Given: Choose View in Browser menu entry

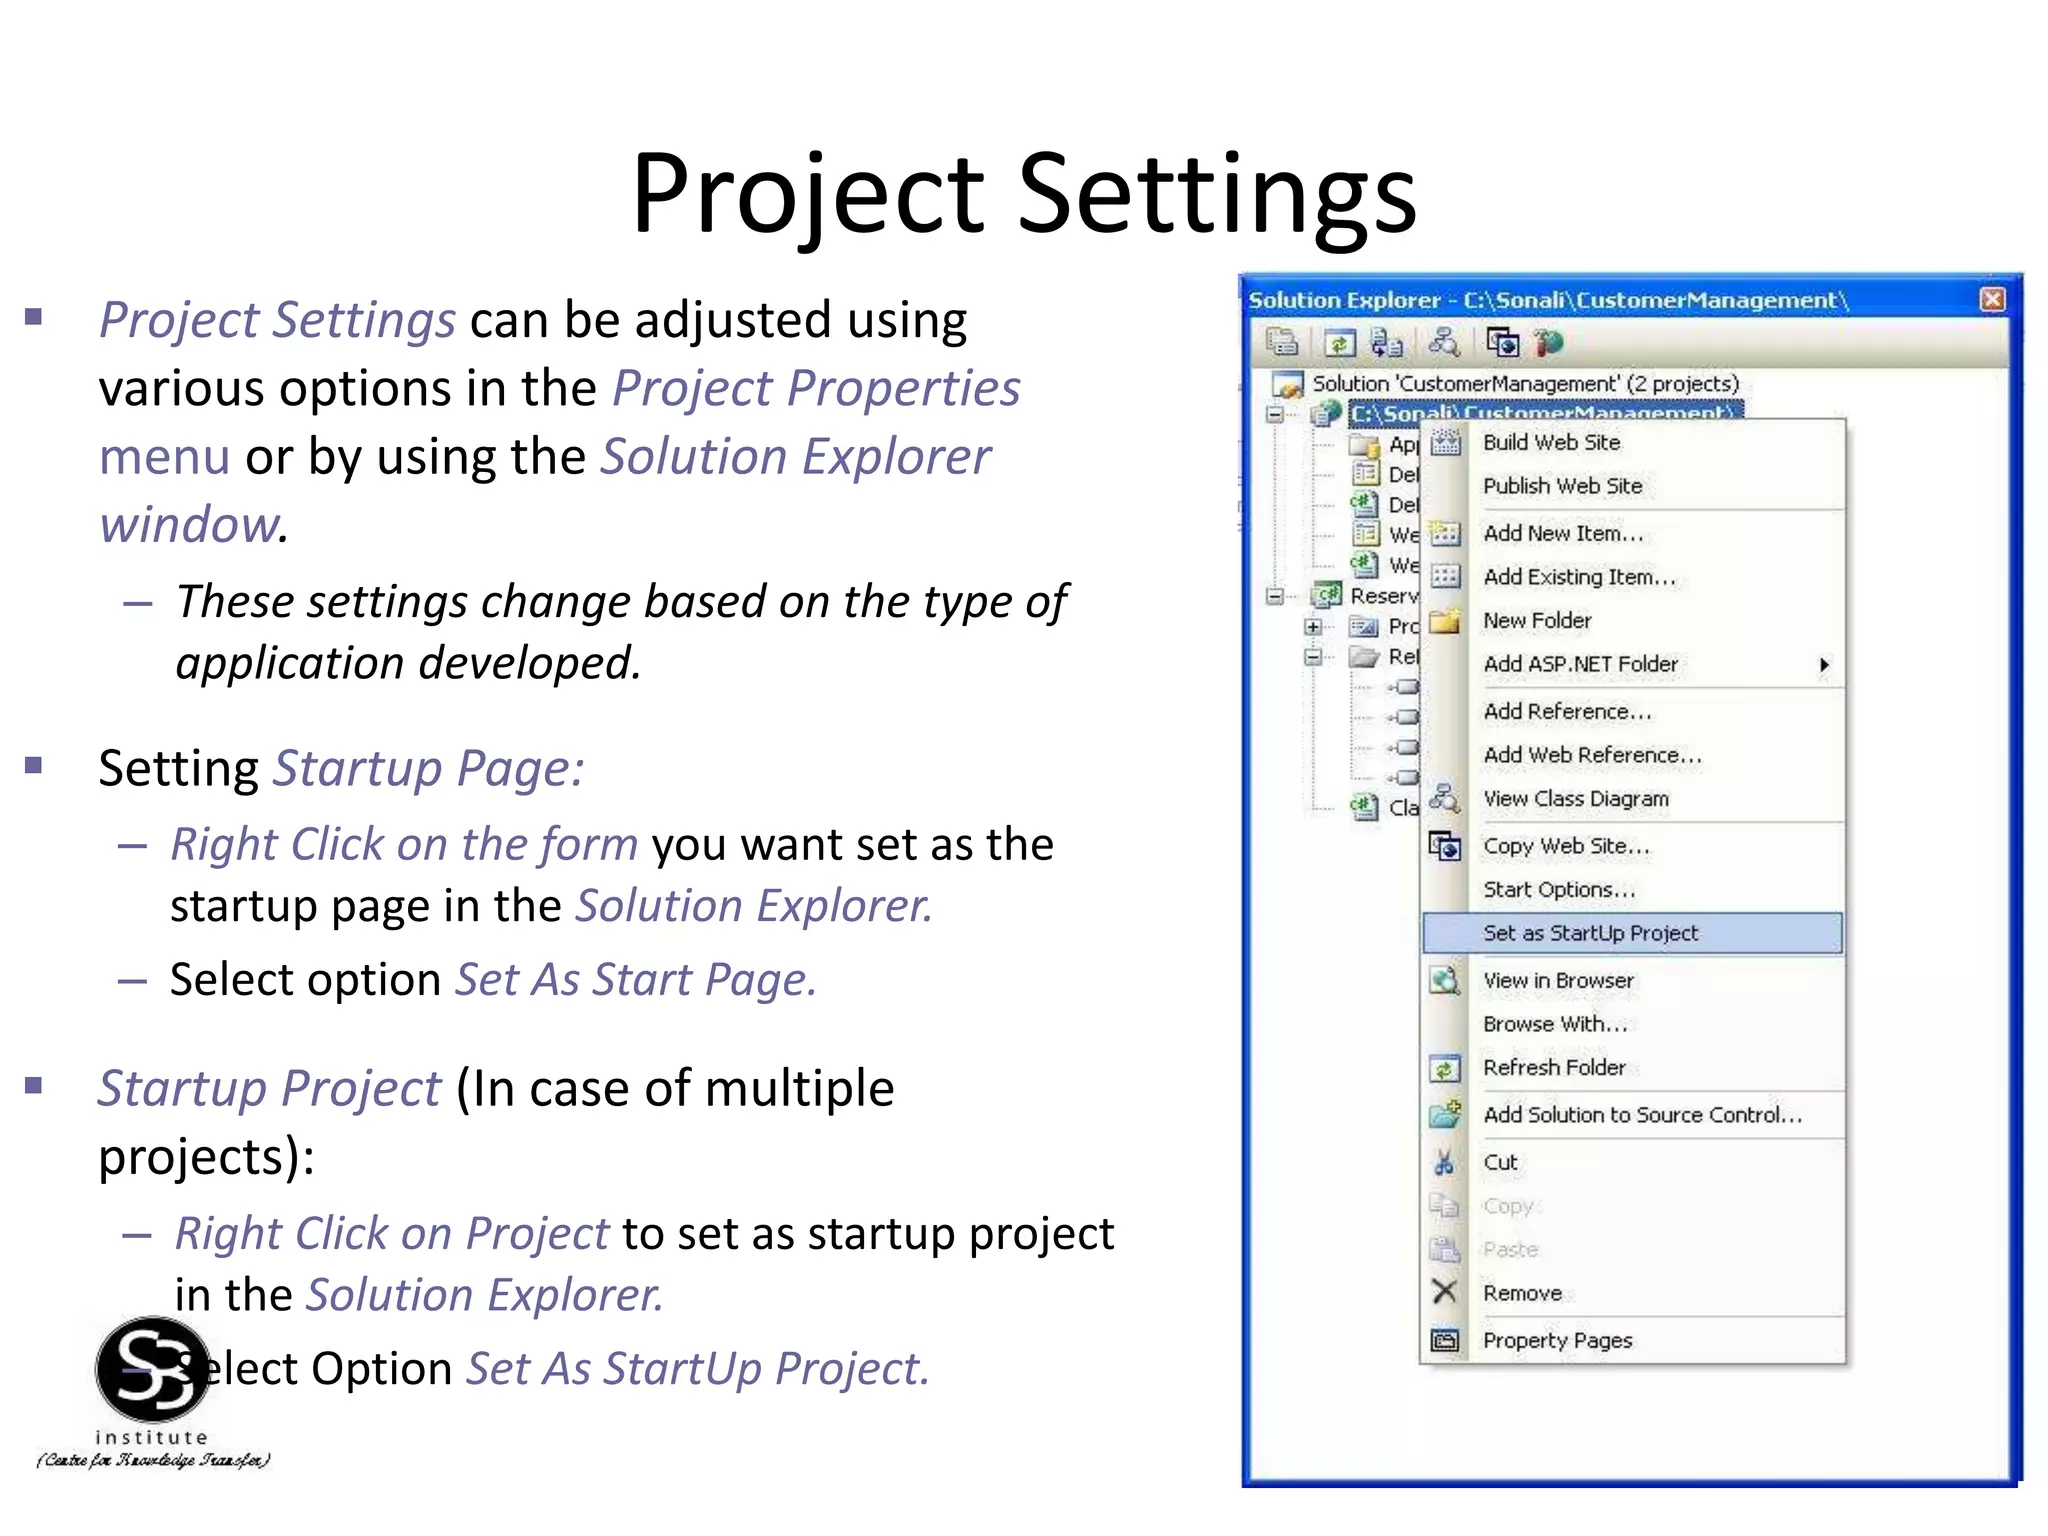Looking at the screenshot, I should 1632,980.
